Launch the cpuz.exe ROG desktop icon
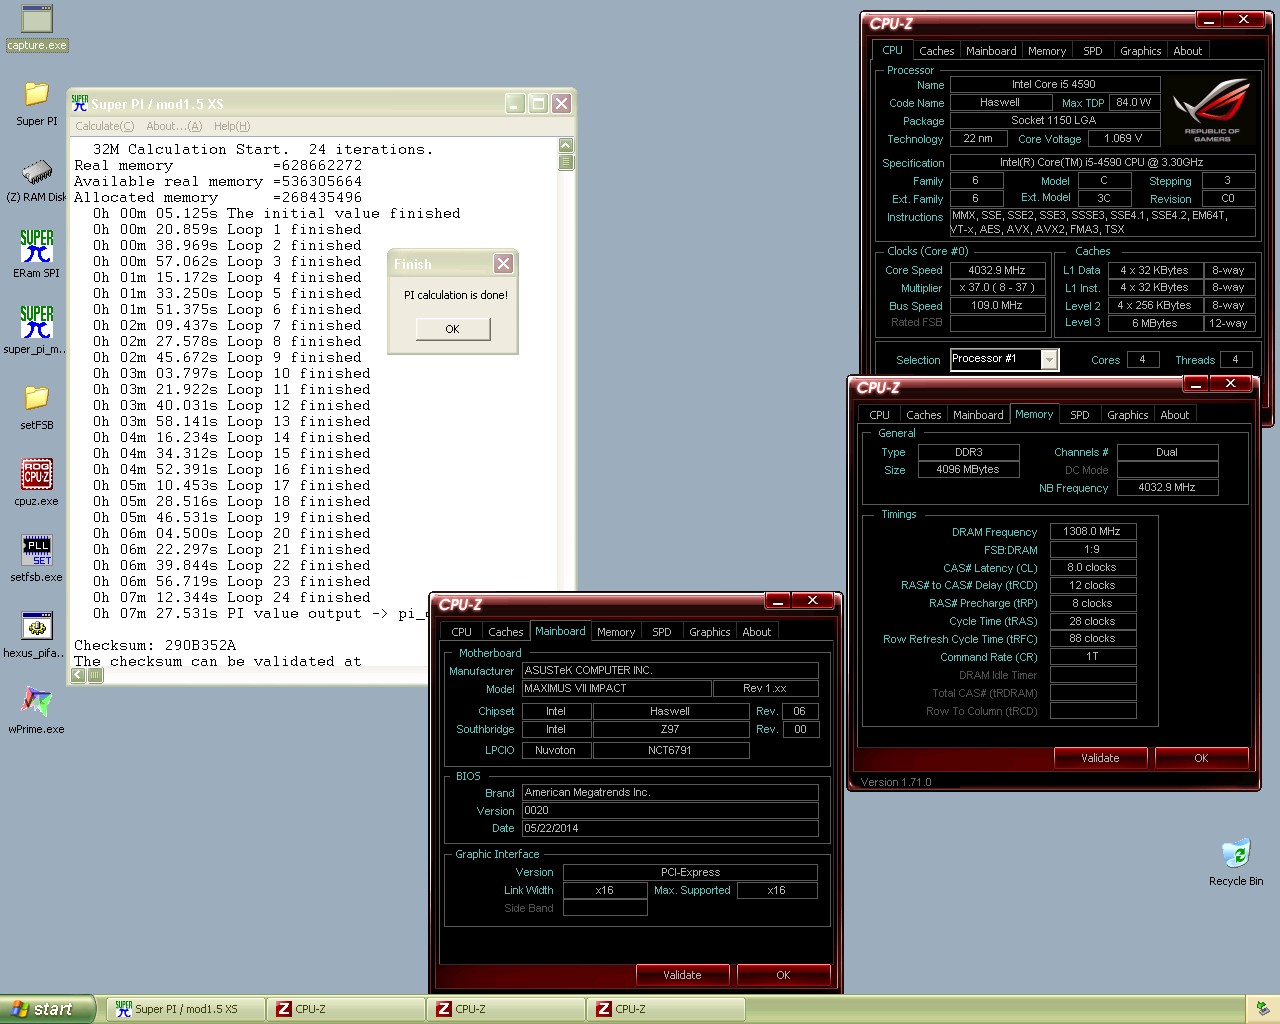1280x1024 pixels. pos(37,482)
